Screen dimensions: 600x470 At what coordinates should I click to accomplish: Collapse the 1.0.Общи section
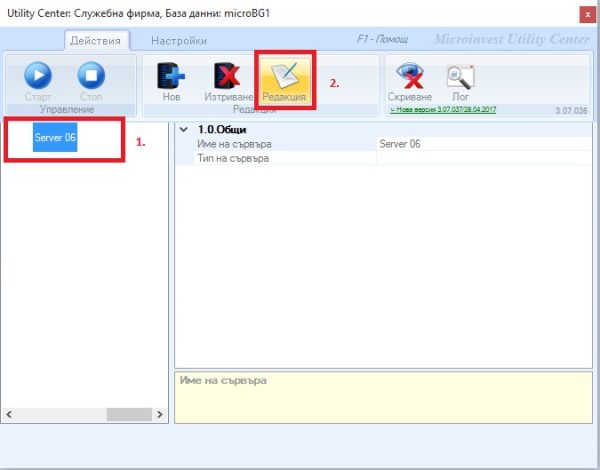184,130
